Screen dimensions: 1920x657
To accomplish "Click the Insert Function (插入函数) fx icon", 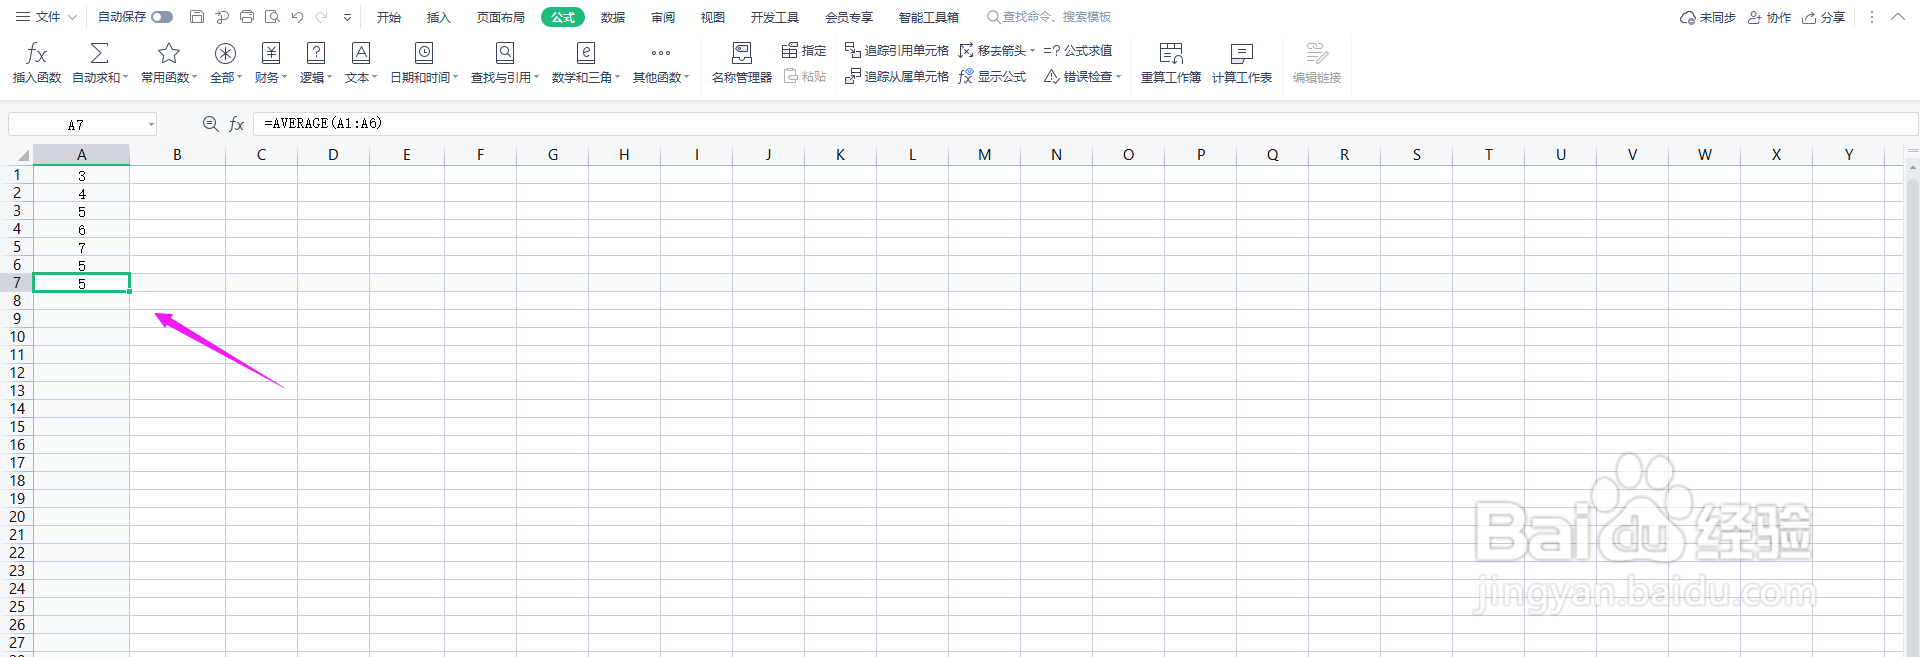I will pyautogui.click(x=37, y=53).
